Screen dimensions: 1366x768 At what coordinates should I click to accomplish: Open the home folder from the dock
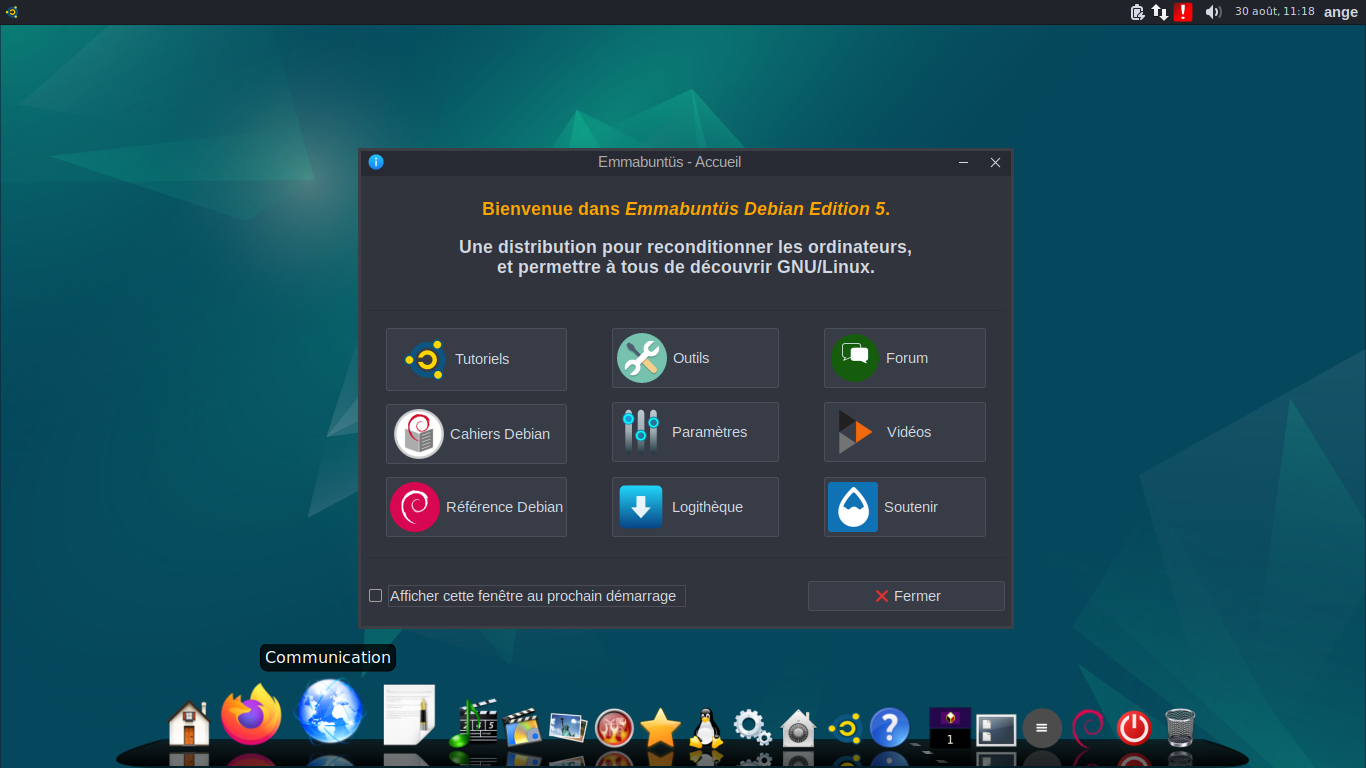tap(189, 723)
